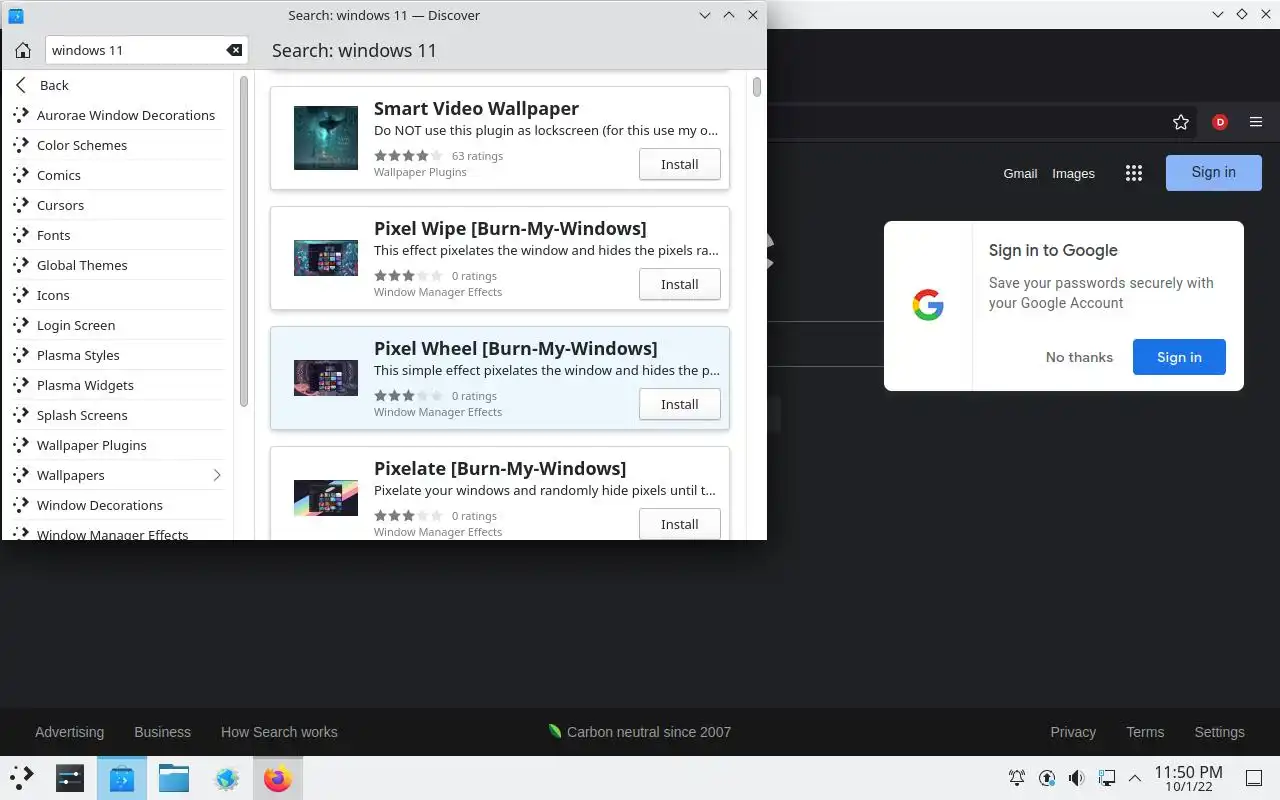Click No thanks in Google sign-in prompt
This screenshot has height=800, width=1280.
point(1079,357)
